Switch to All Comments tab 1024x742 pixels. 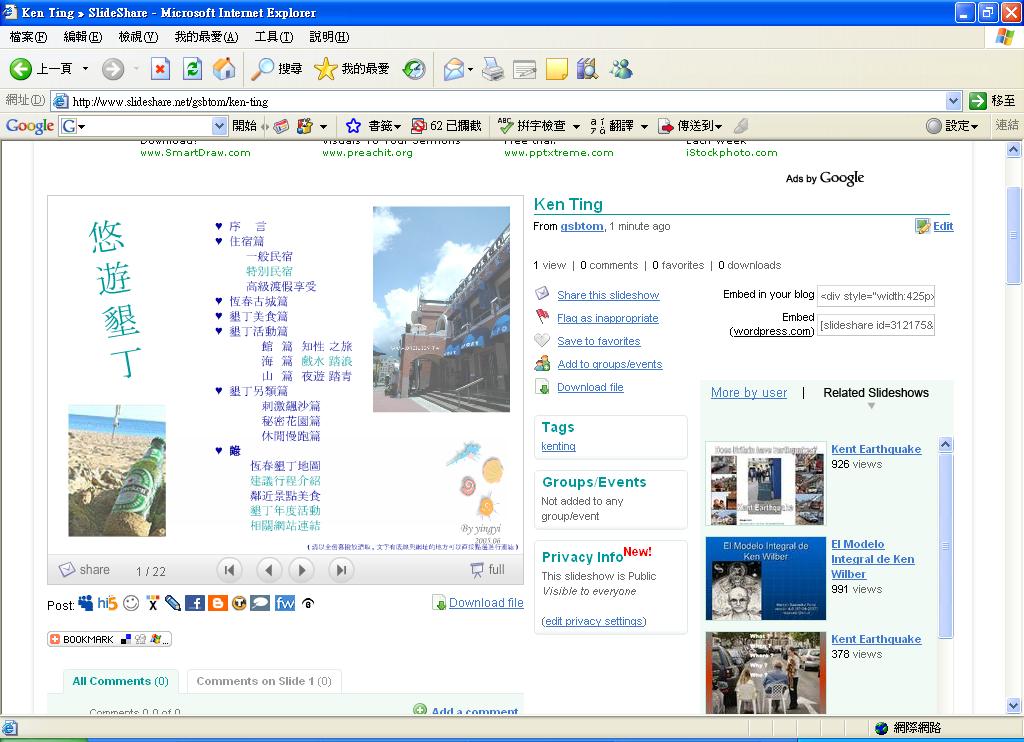pos(120,681)
